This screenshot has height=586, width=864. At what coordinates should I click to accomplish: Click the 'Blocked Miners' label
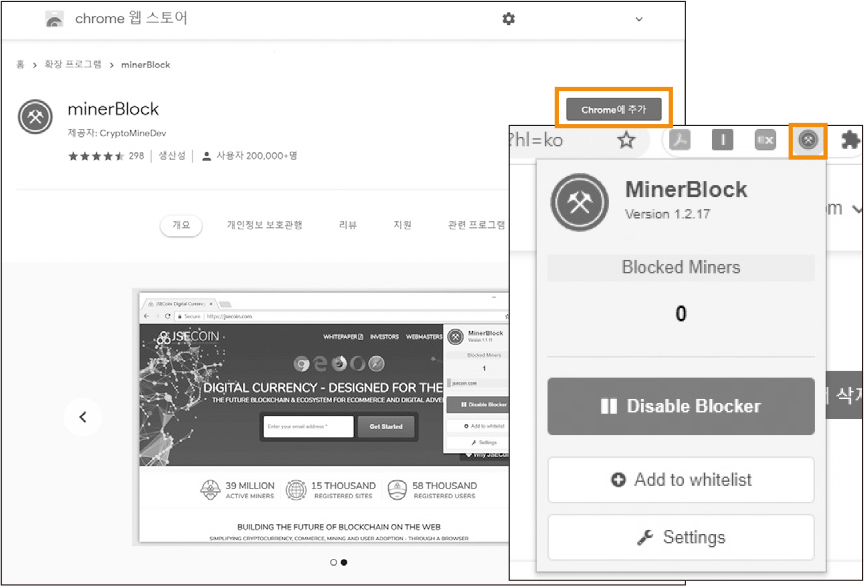click(681, 267)
